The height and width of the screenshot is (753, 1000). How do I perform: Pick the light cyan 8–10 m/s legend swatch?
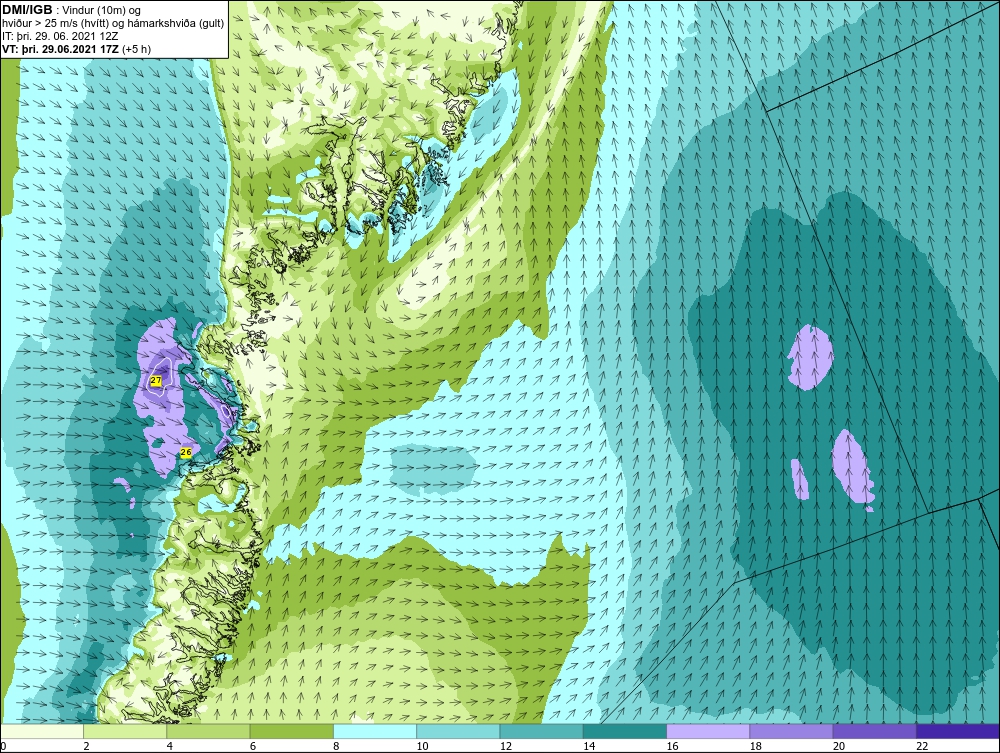[x=375, y=731]
